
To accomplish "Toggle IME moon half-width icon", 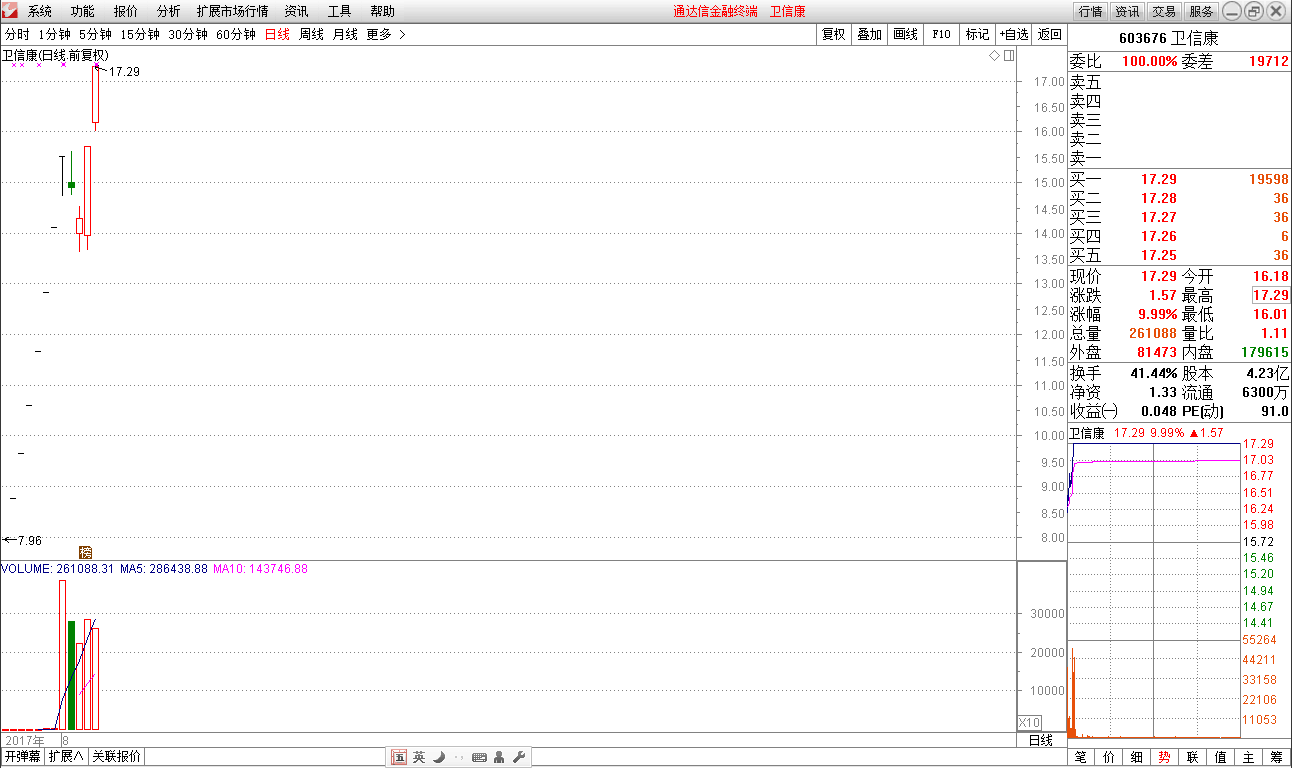I will 438,757.
